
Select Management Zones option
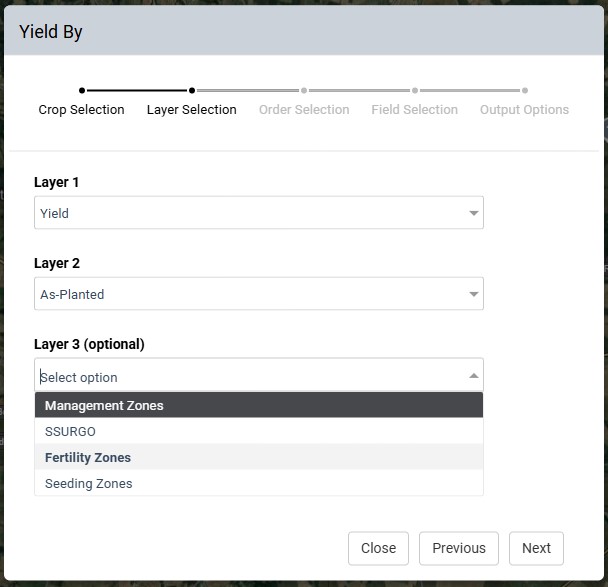point(259,405)
